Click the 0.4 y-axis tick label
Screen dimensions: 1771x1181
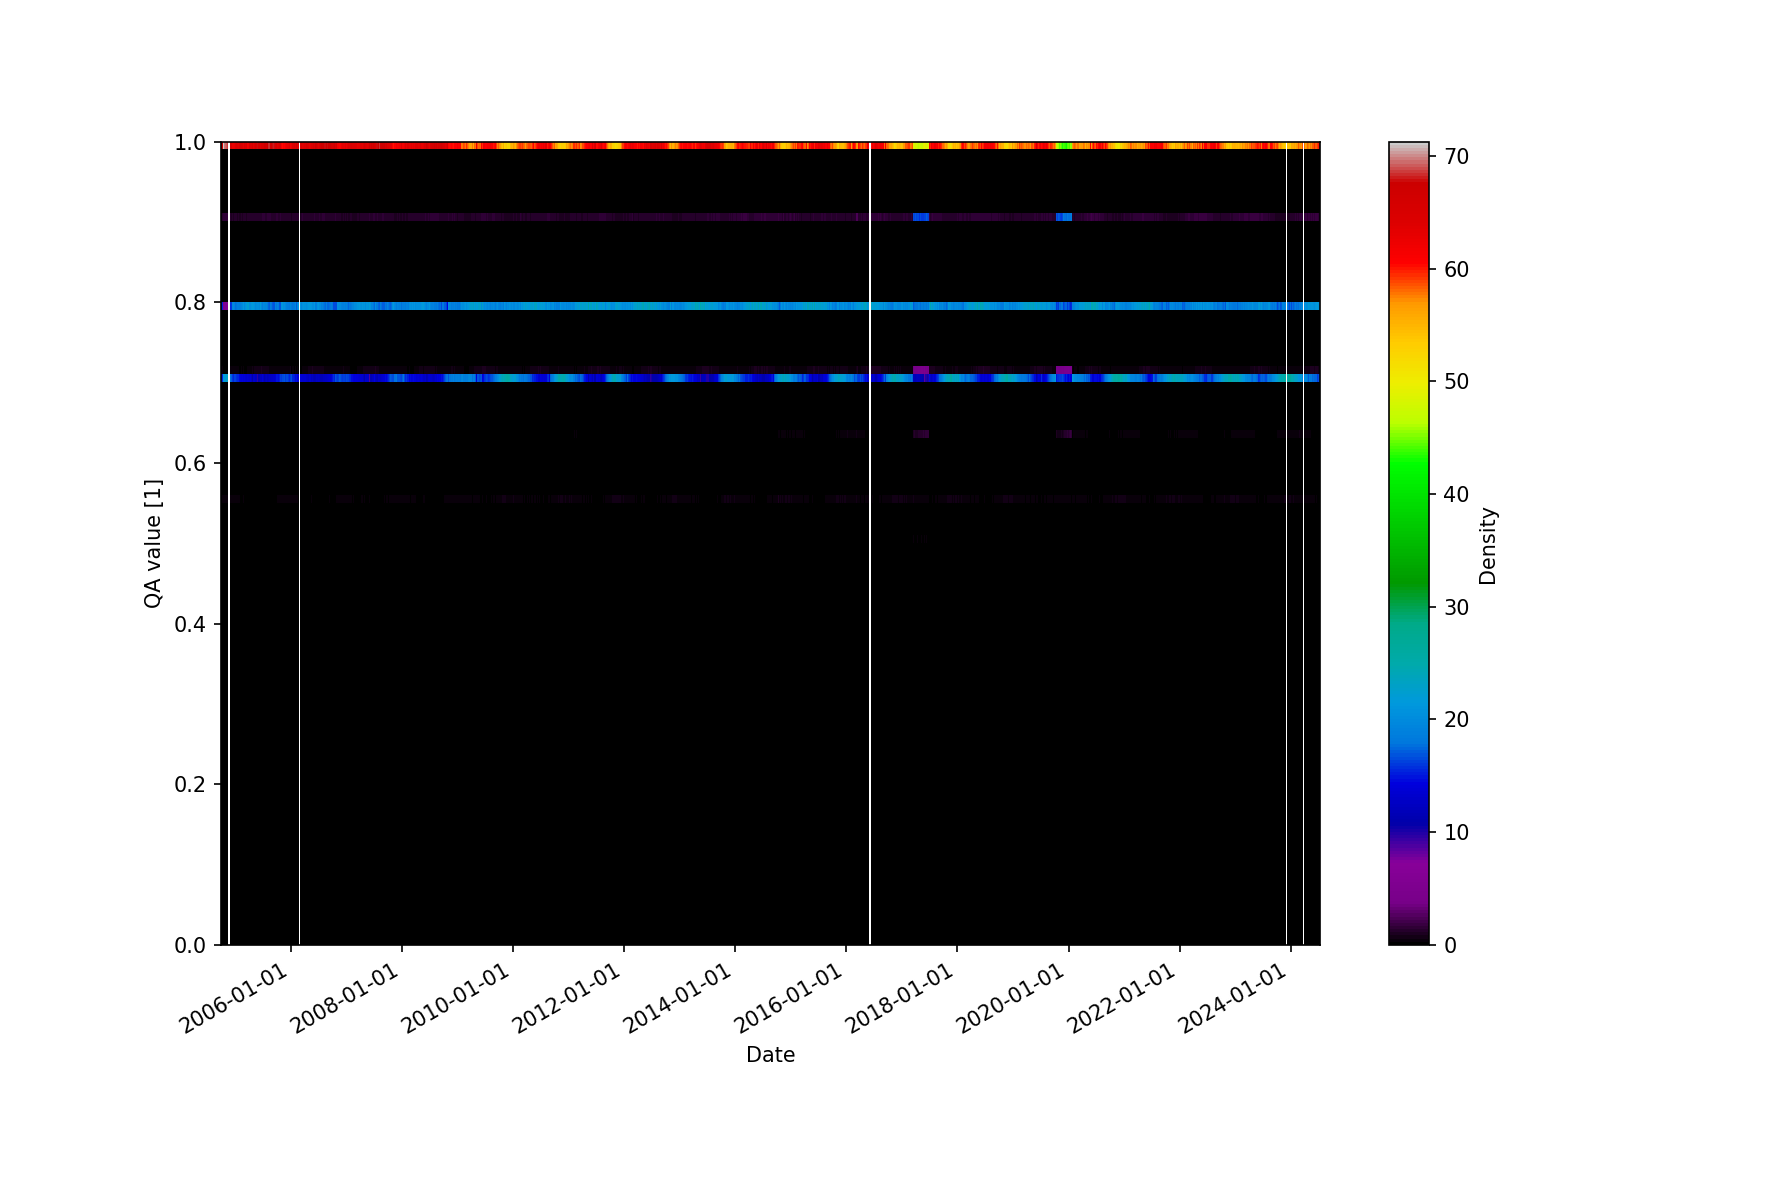(190, 624)
